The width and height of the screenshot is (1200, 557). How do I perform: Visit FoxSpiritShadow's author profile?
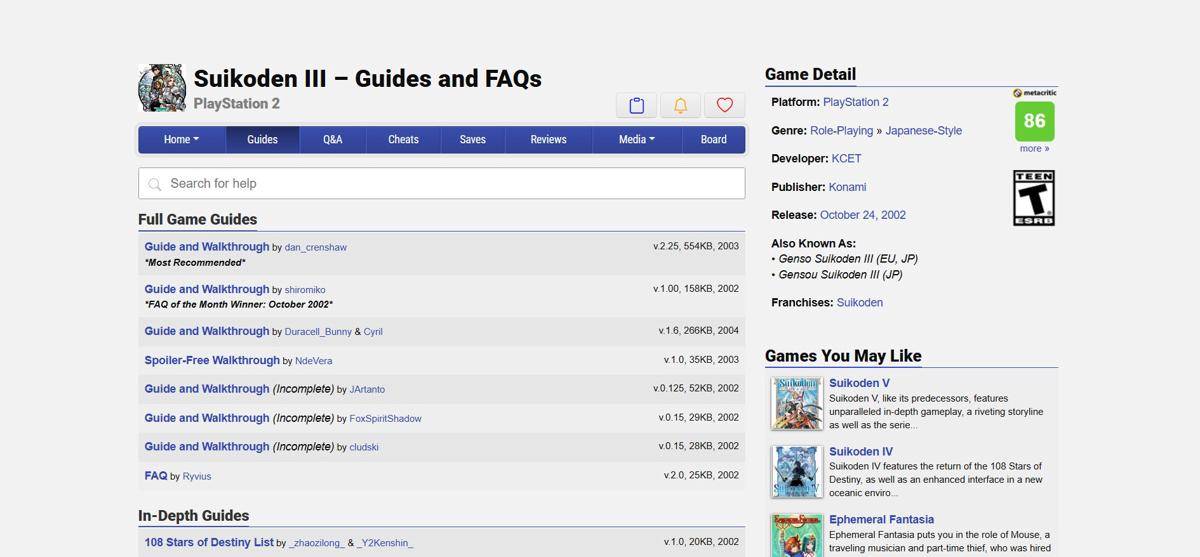point(386,419)
